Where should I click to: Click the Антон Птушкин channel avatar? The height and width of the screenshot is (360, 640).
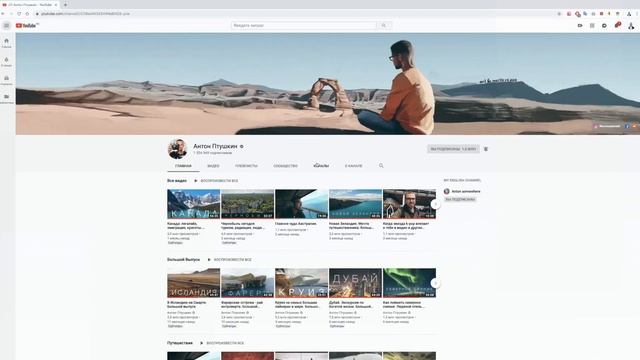coord(178,149)
